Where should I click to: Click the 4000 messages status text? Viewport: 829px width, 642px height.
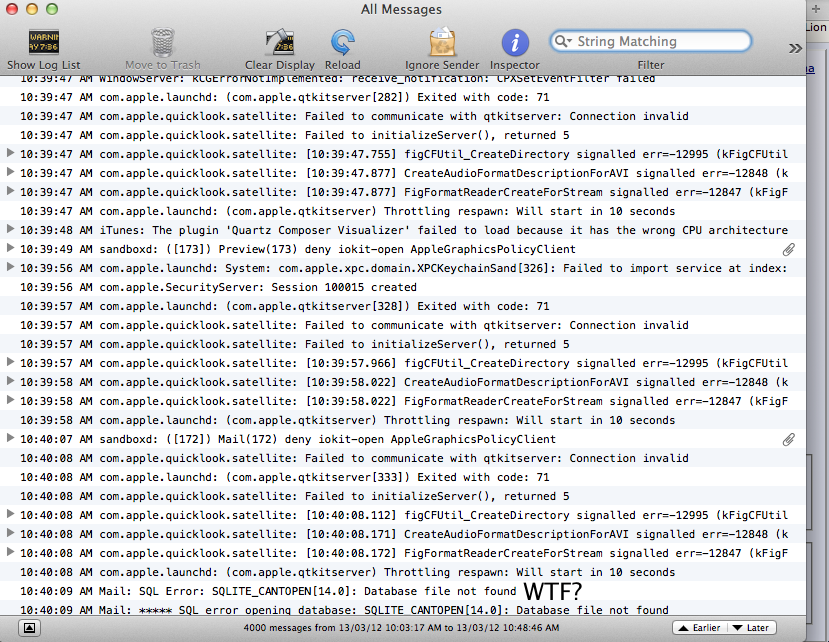pyautogui.click(x=401, y=628)
